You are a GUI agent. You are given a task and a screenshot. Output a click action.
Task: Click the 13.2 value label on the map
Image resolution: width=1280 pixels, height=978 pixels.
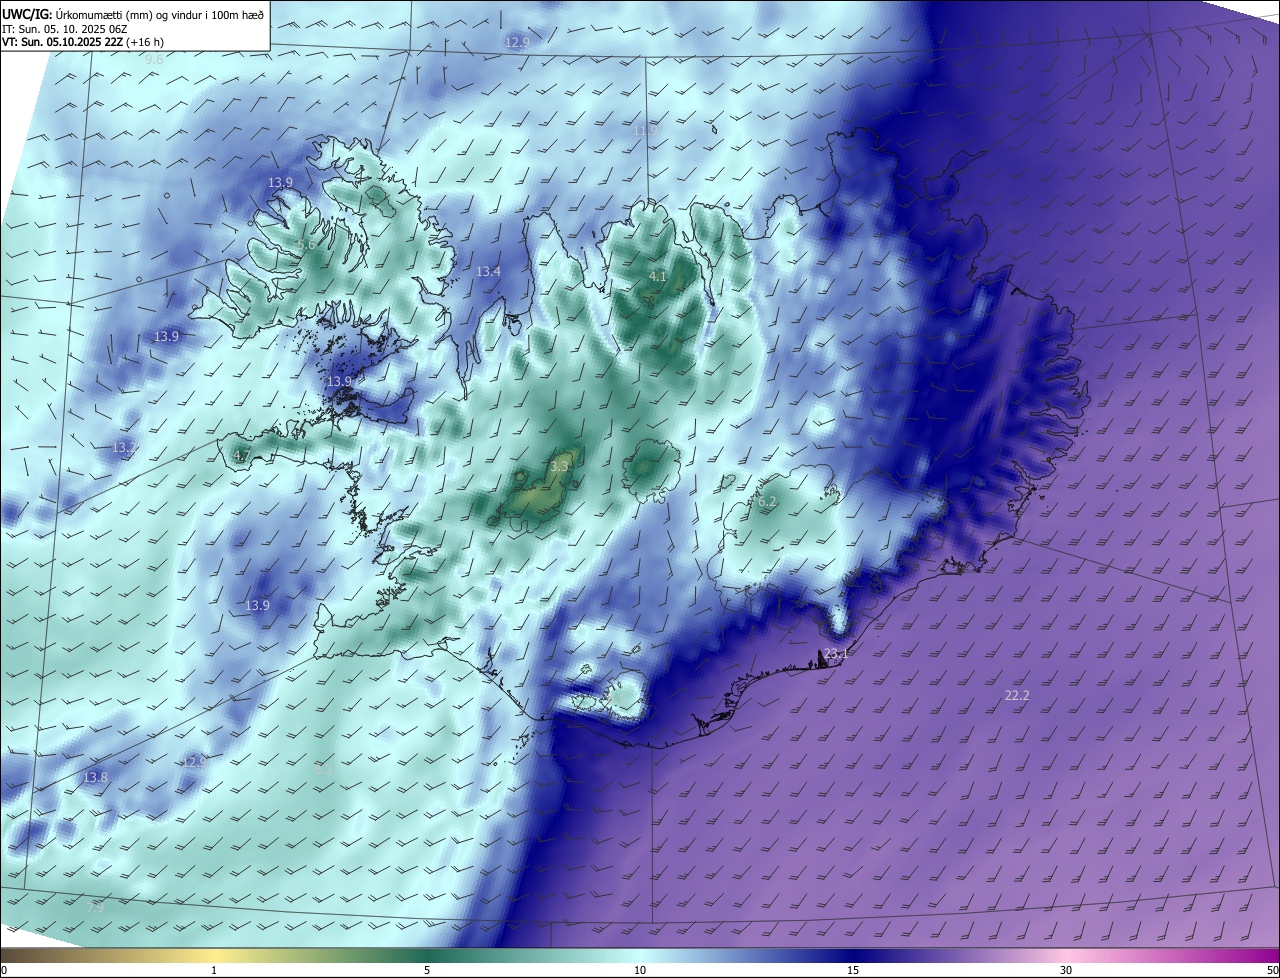coord(125,447)
